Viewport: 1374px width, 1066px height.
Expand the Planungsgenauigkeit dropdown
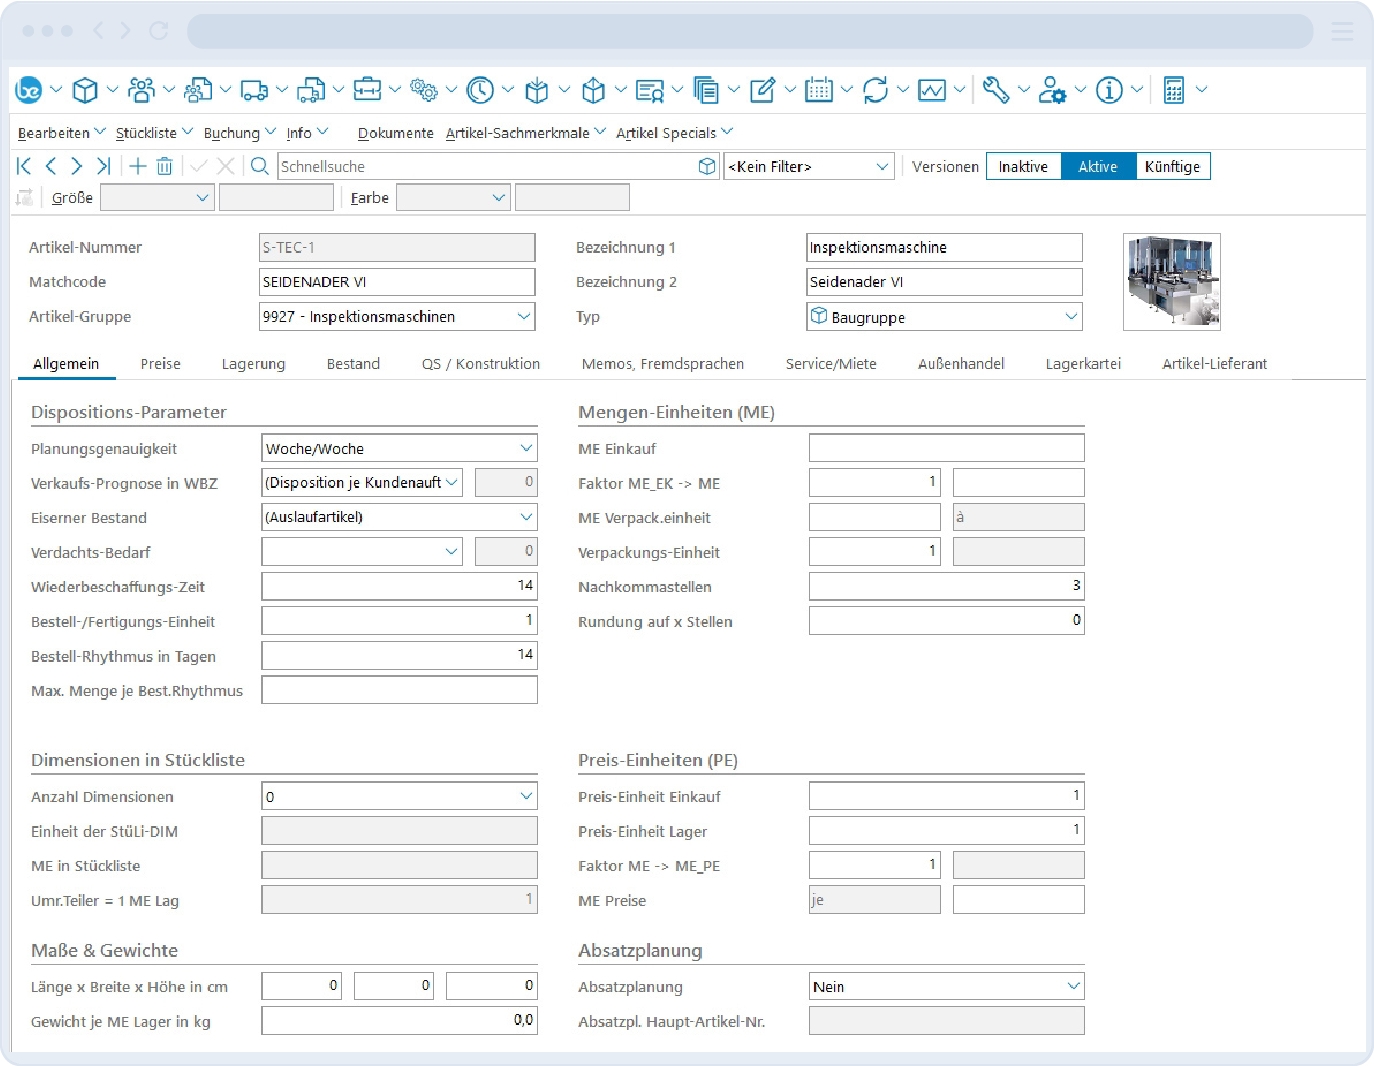[x=526, y=449]
